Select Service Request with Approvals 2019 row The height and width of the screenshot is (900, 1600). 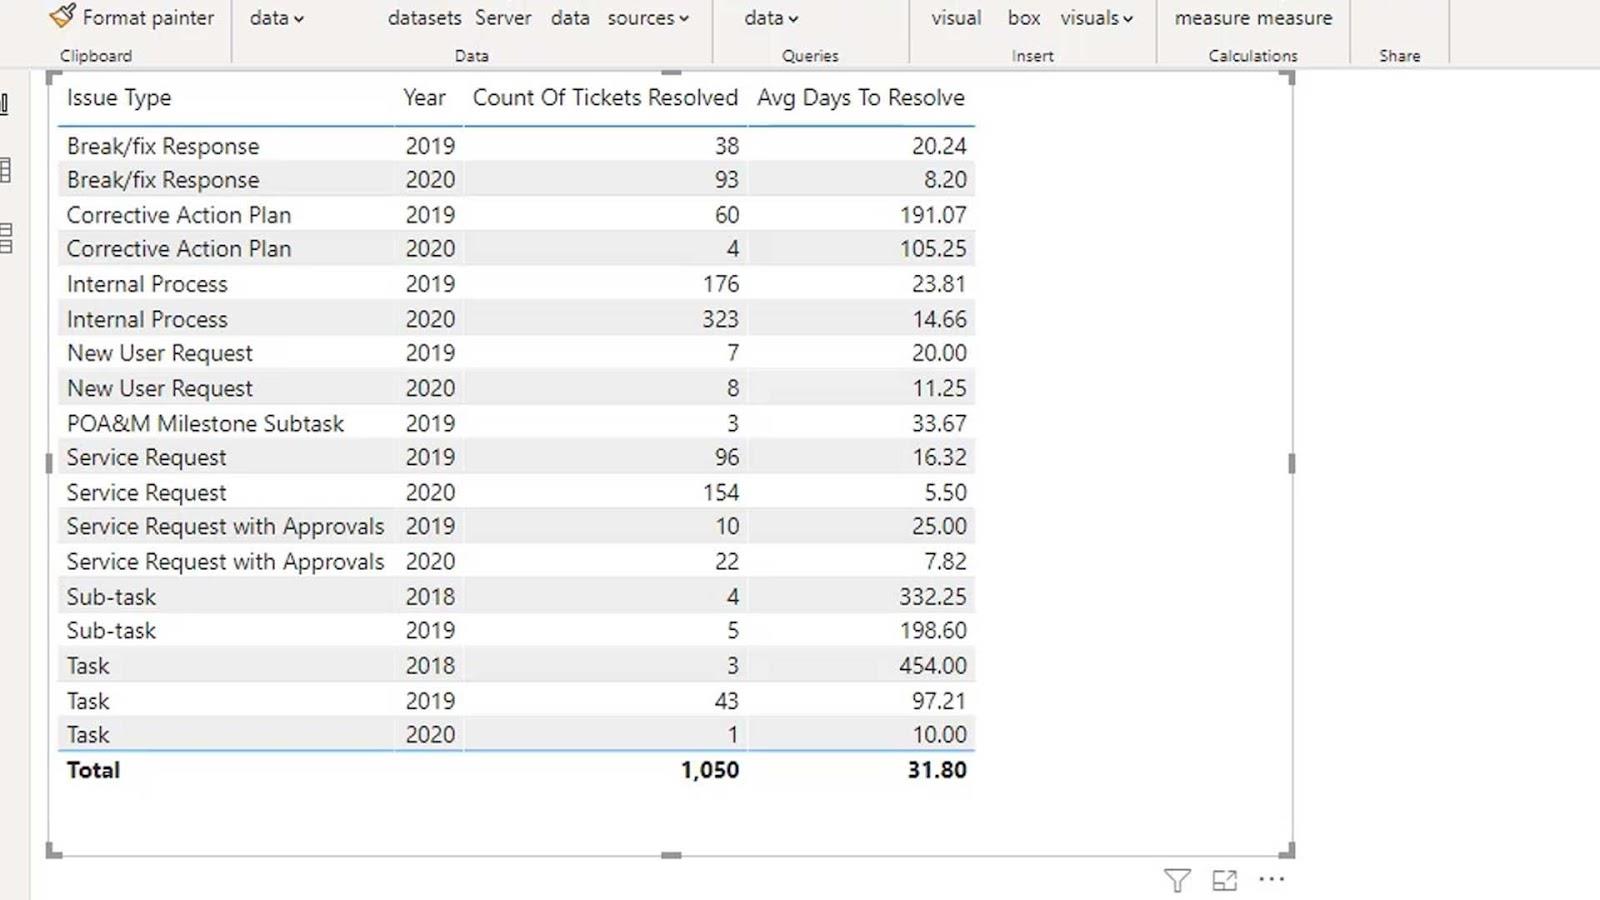[x=516, y=526]
